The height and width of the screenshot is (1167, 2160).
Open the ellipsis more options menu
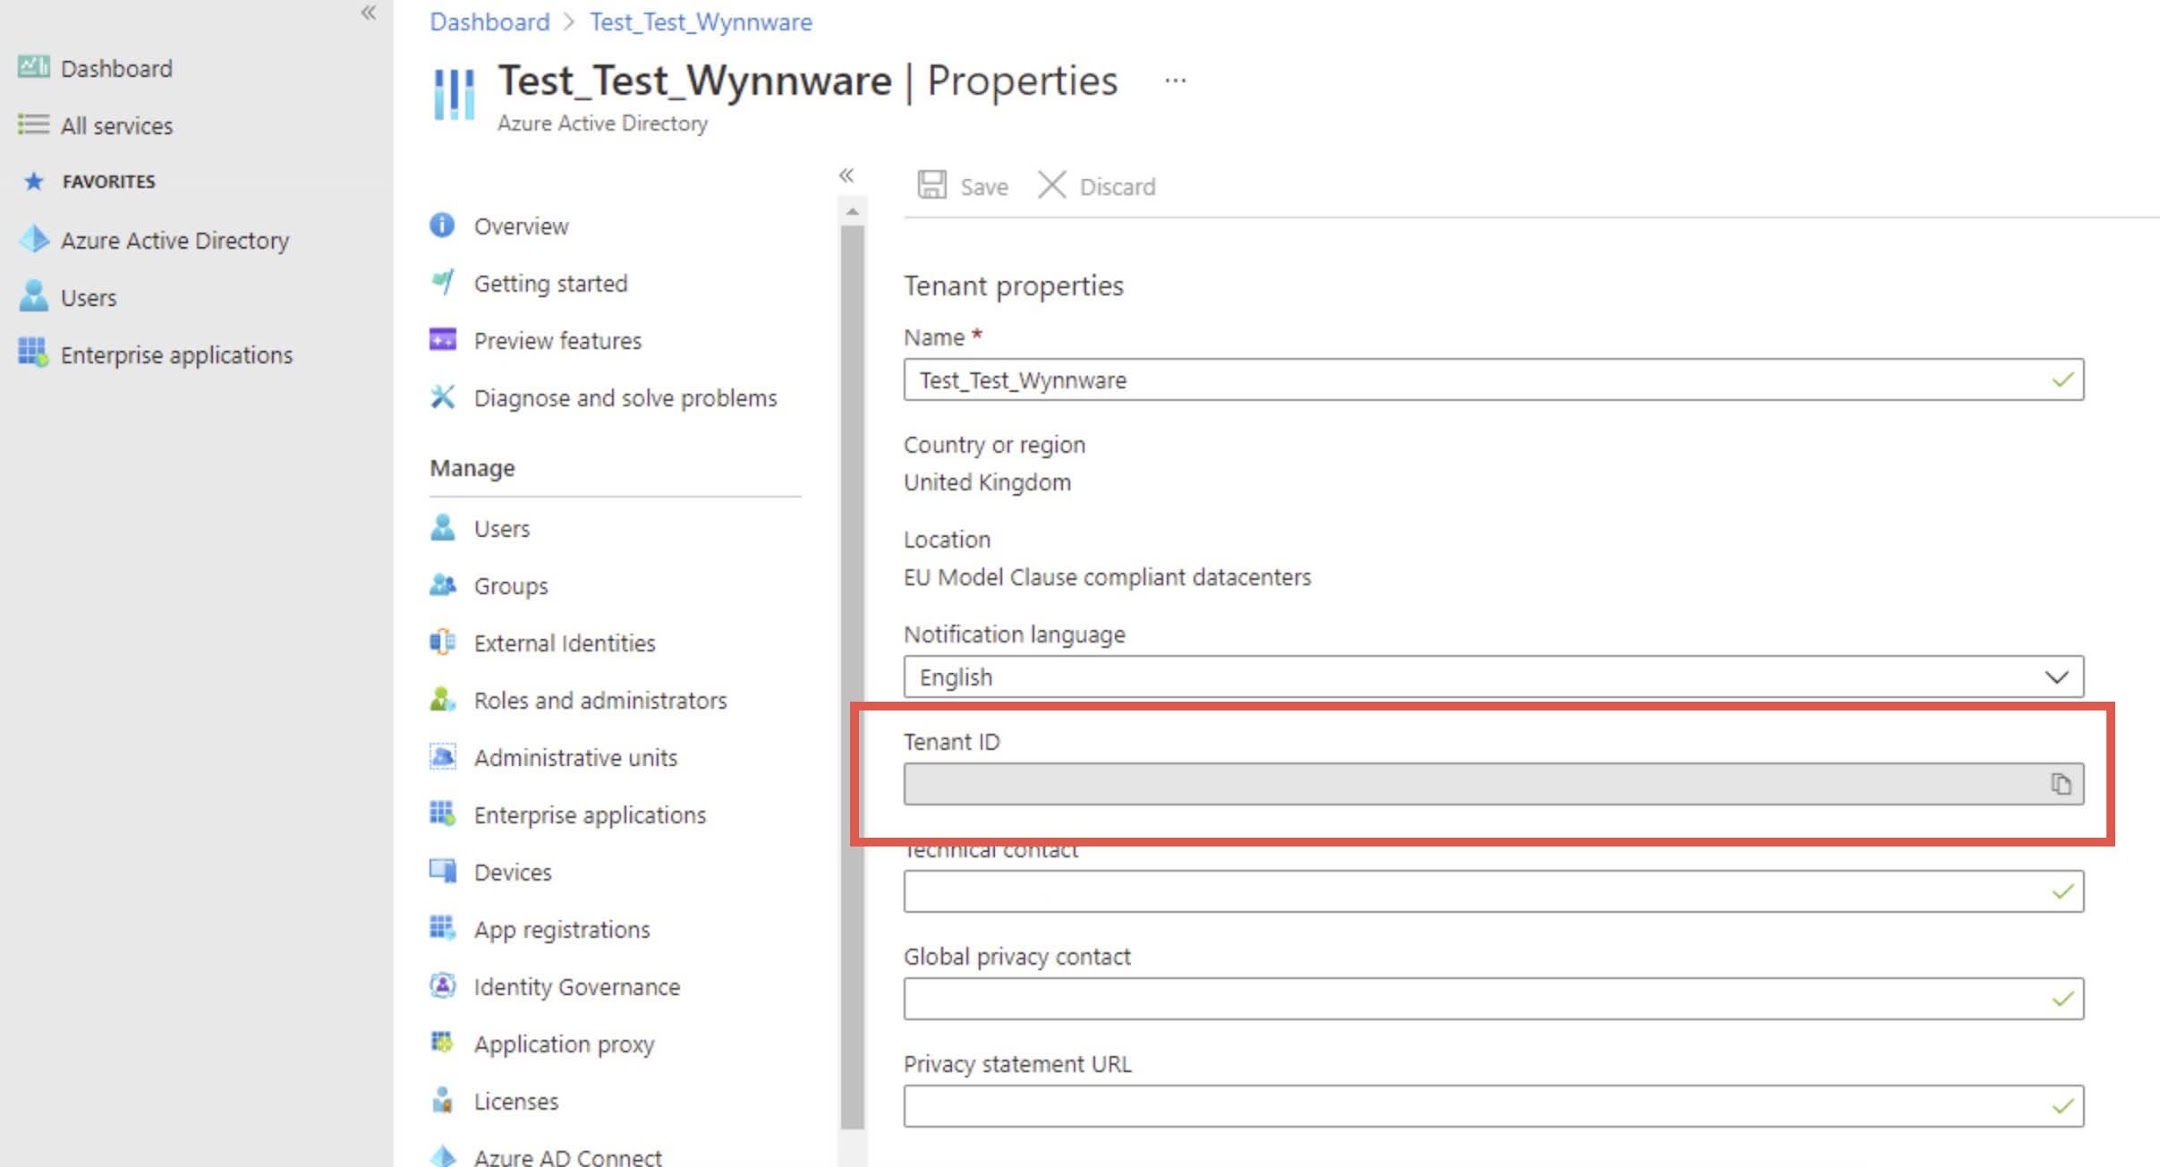tap(1175, 80)
